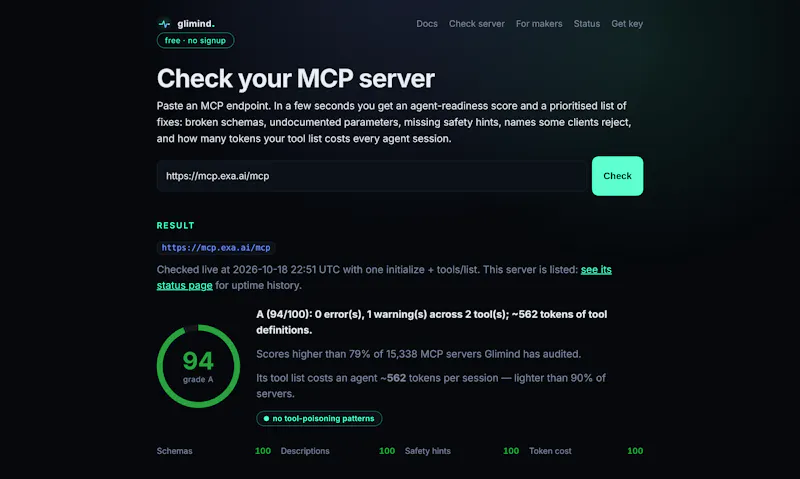Click the ~562 tokens per session text
800x479 pixels.
click(439, 378)
